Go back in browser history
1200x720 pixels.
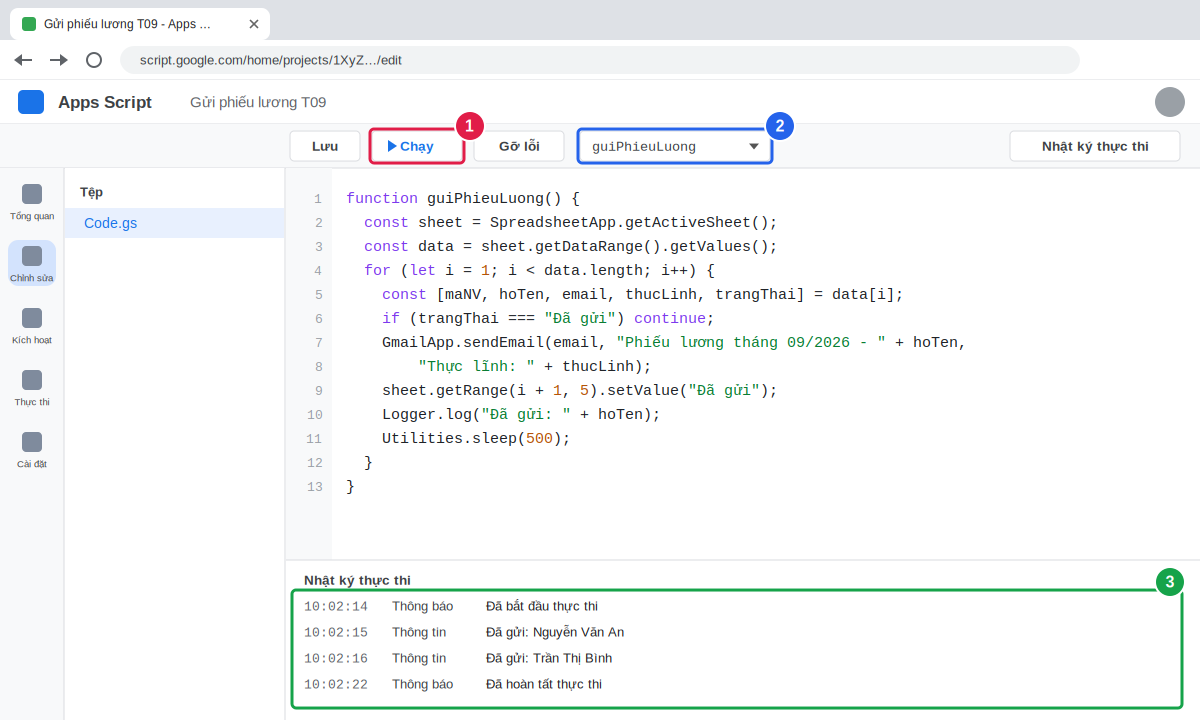pyautogui.click(x=24, y=60)
